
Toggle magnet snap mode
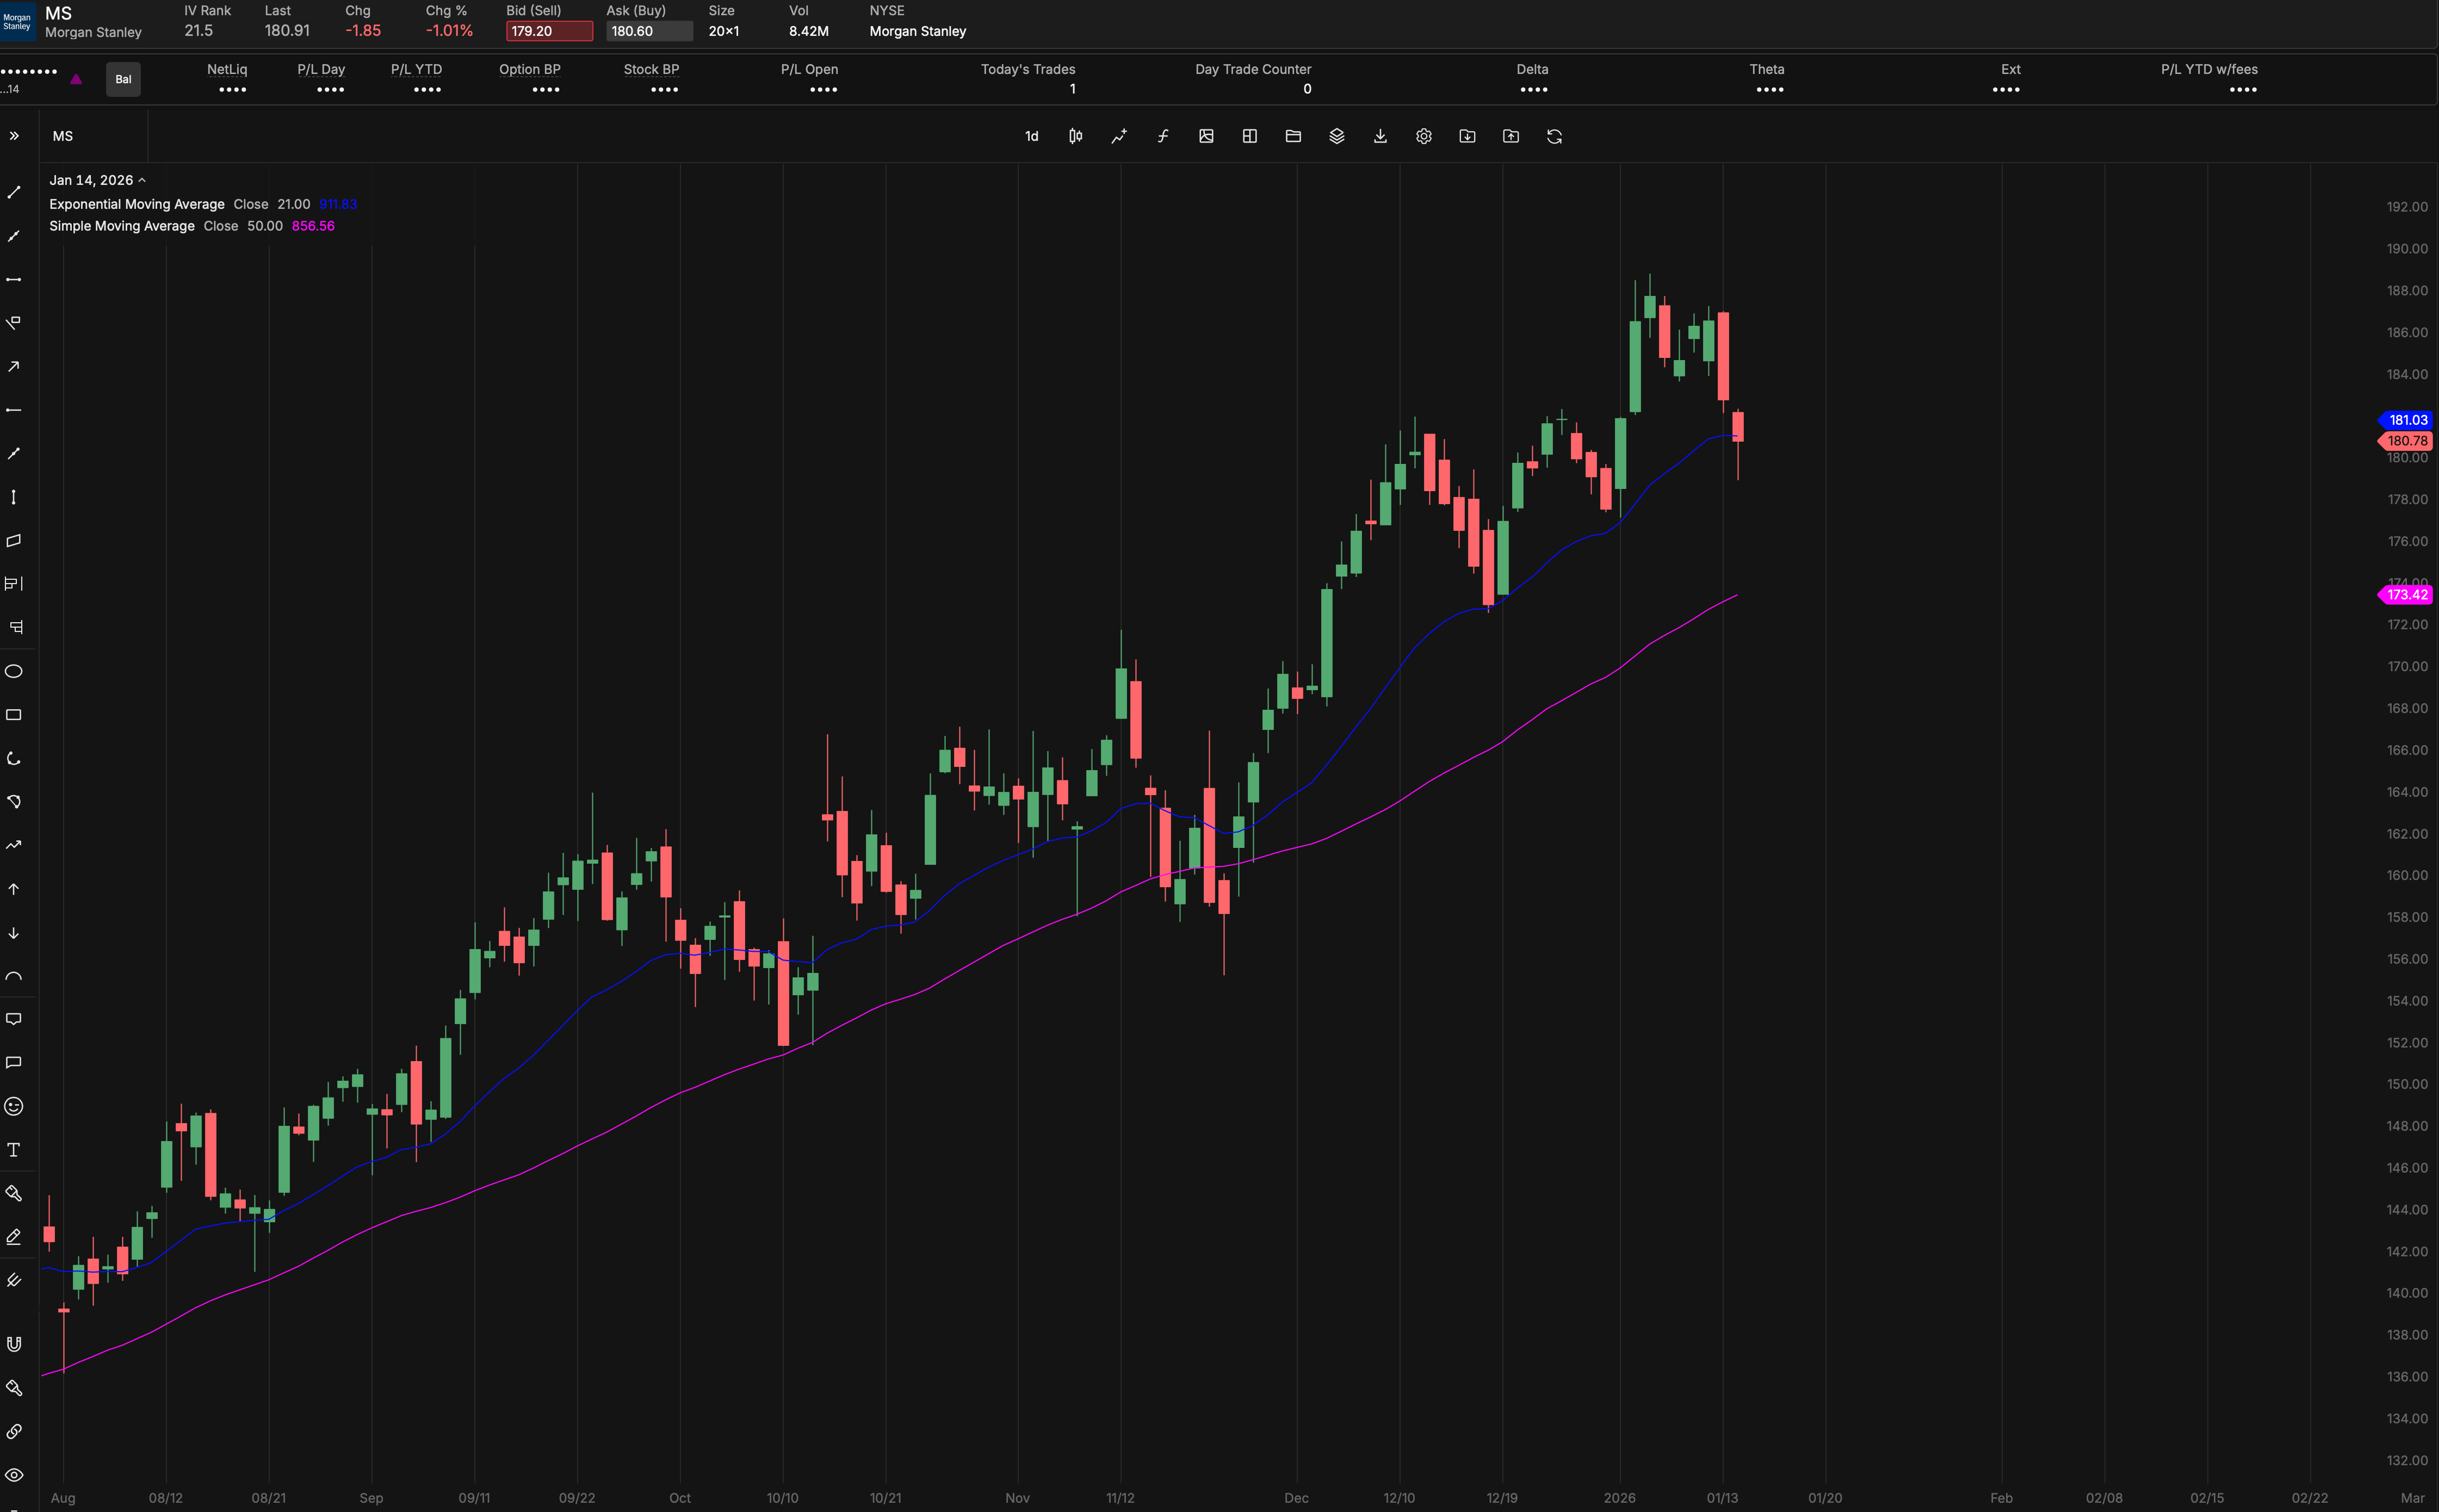pos(15,1344)
